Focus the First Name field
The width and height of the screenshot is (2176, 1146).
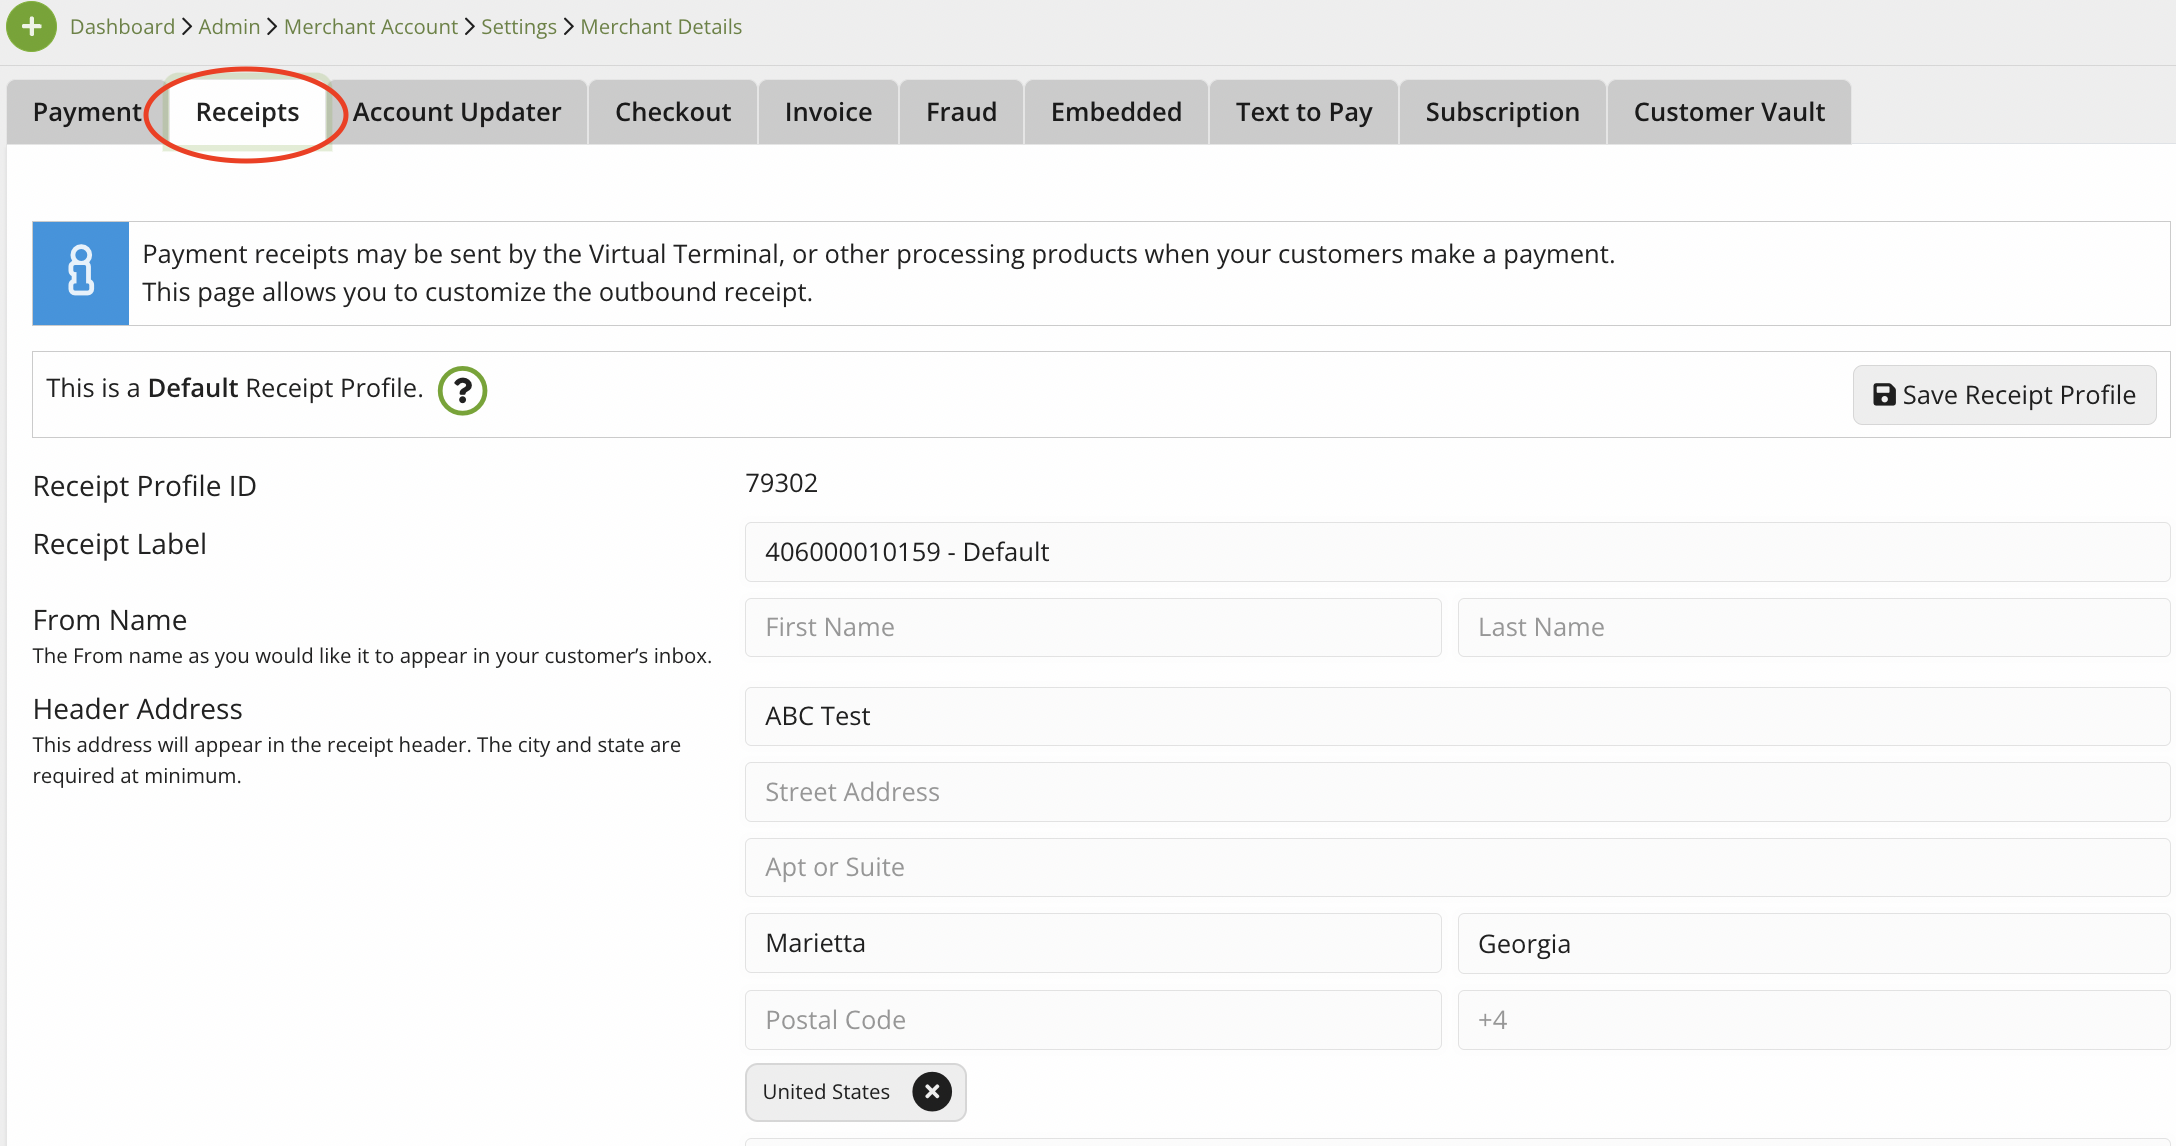pos(1092,627)
